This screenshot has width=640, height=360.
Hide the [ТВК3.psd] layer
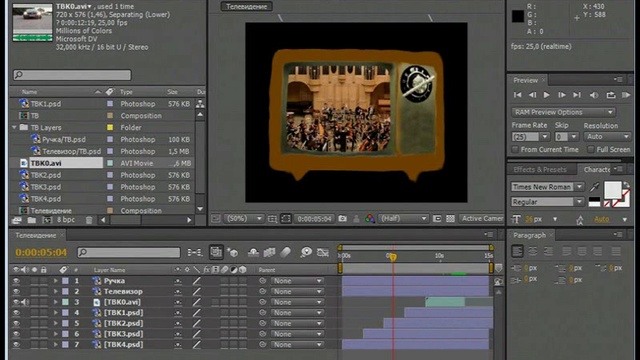16,334
